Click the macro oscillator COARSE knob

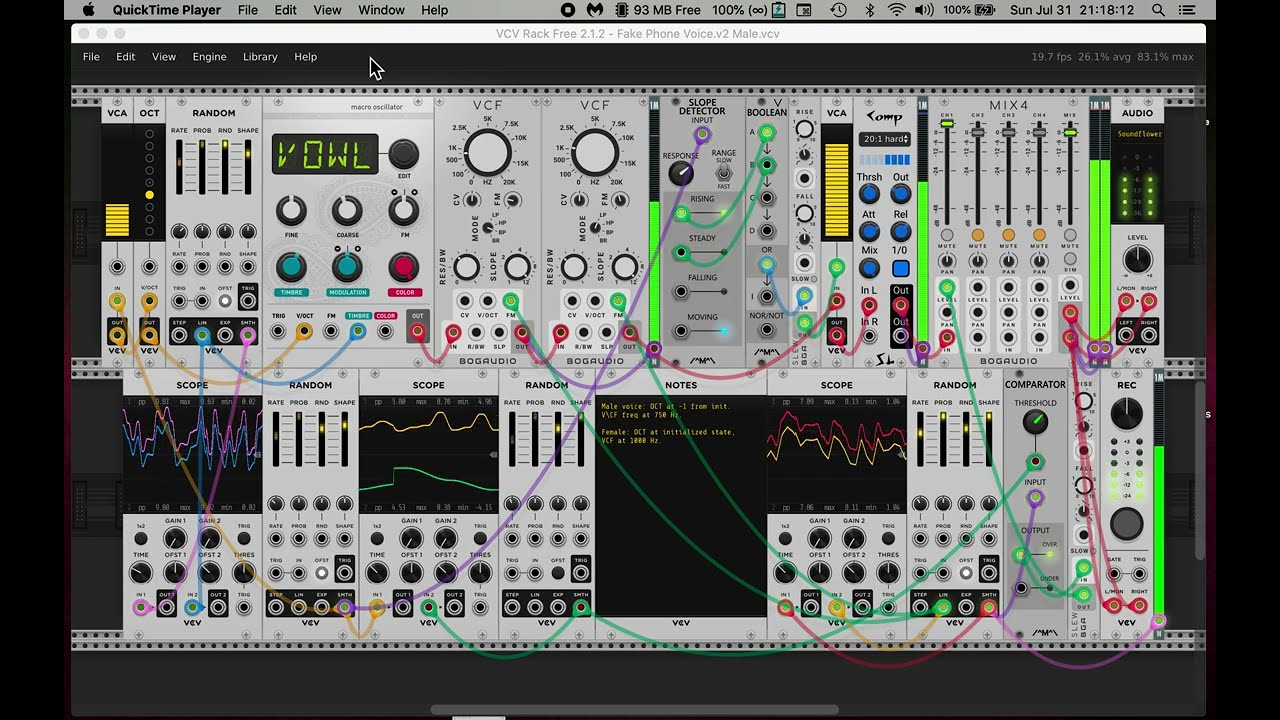[347, 211]
